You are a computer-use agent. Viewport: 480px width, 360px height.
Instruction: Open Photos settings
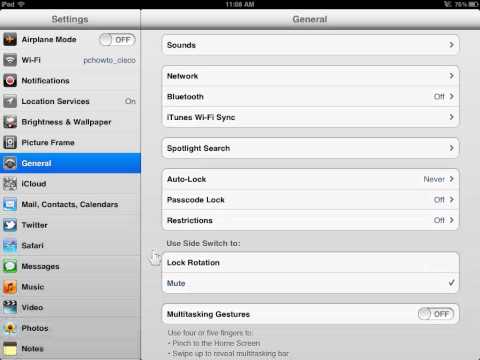[x=70, y=328]
